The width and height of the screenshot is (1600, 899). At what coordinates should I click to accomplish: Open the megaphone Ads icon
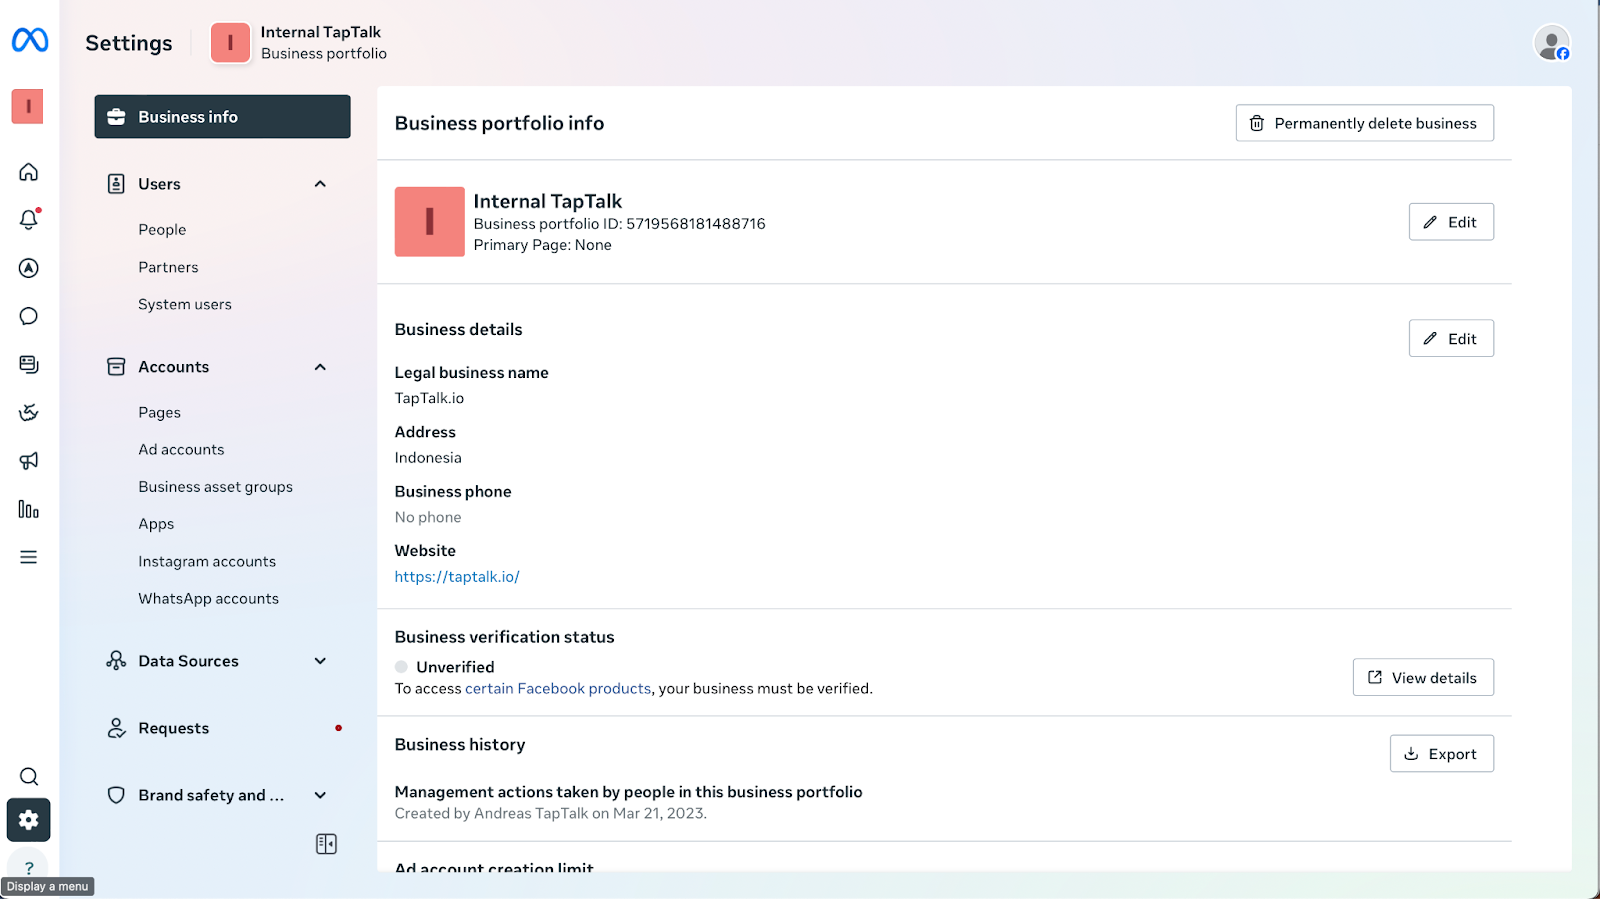(29, 461)
